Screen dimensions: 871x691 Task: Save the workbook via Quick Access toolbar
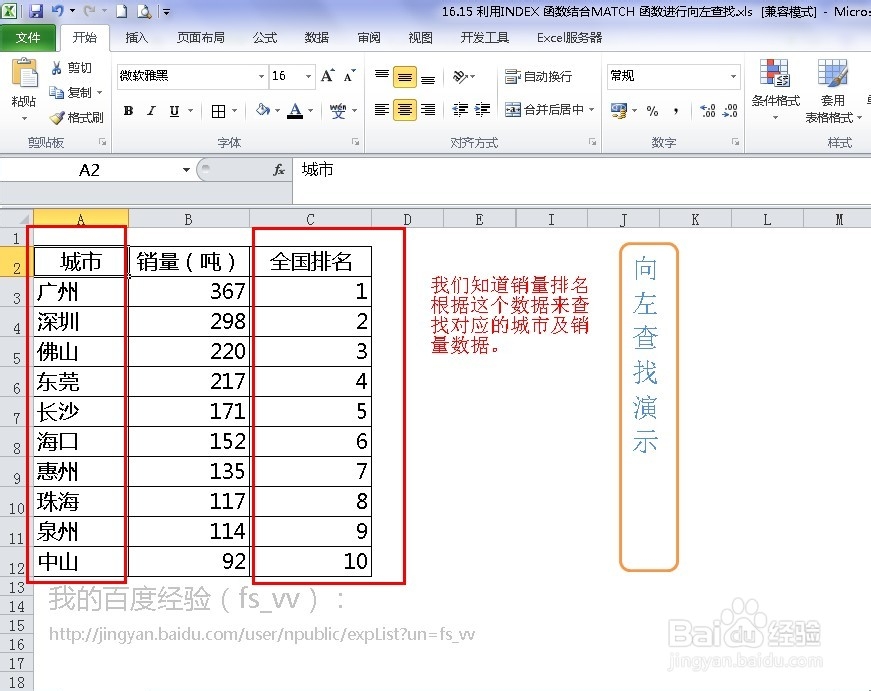(x=37, y=9)
